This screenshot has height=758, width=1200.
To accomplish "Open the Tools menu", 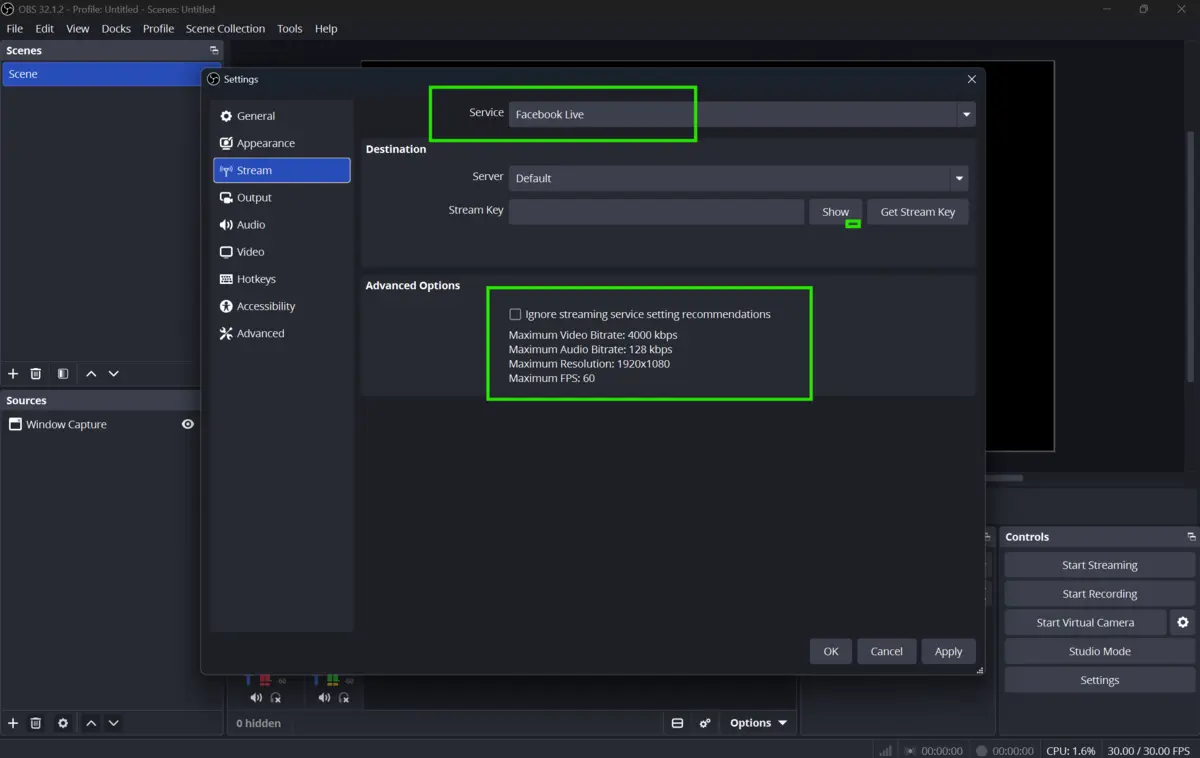I will tap(290, 28).
